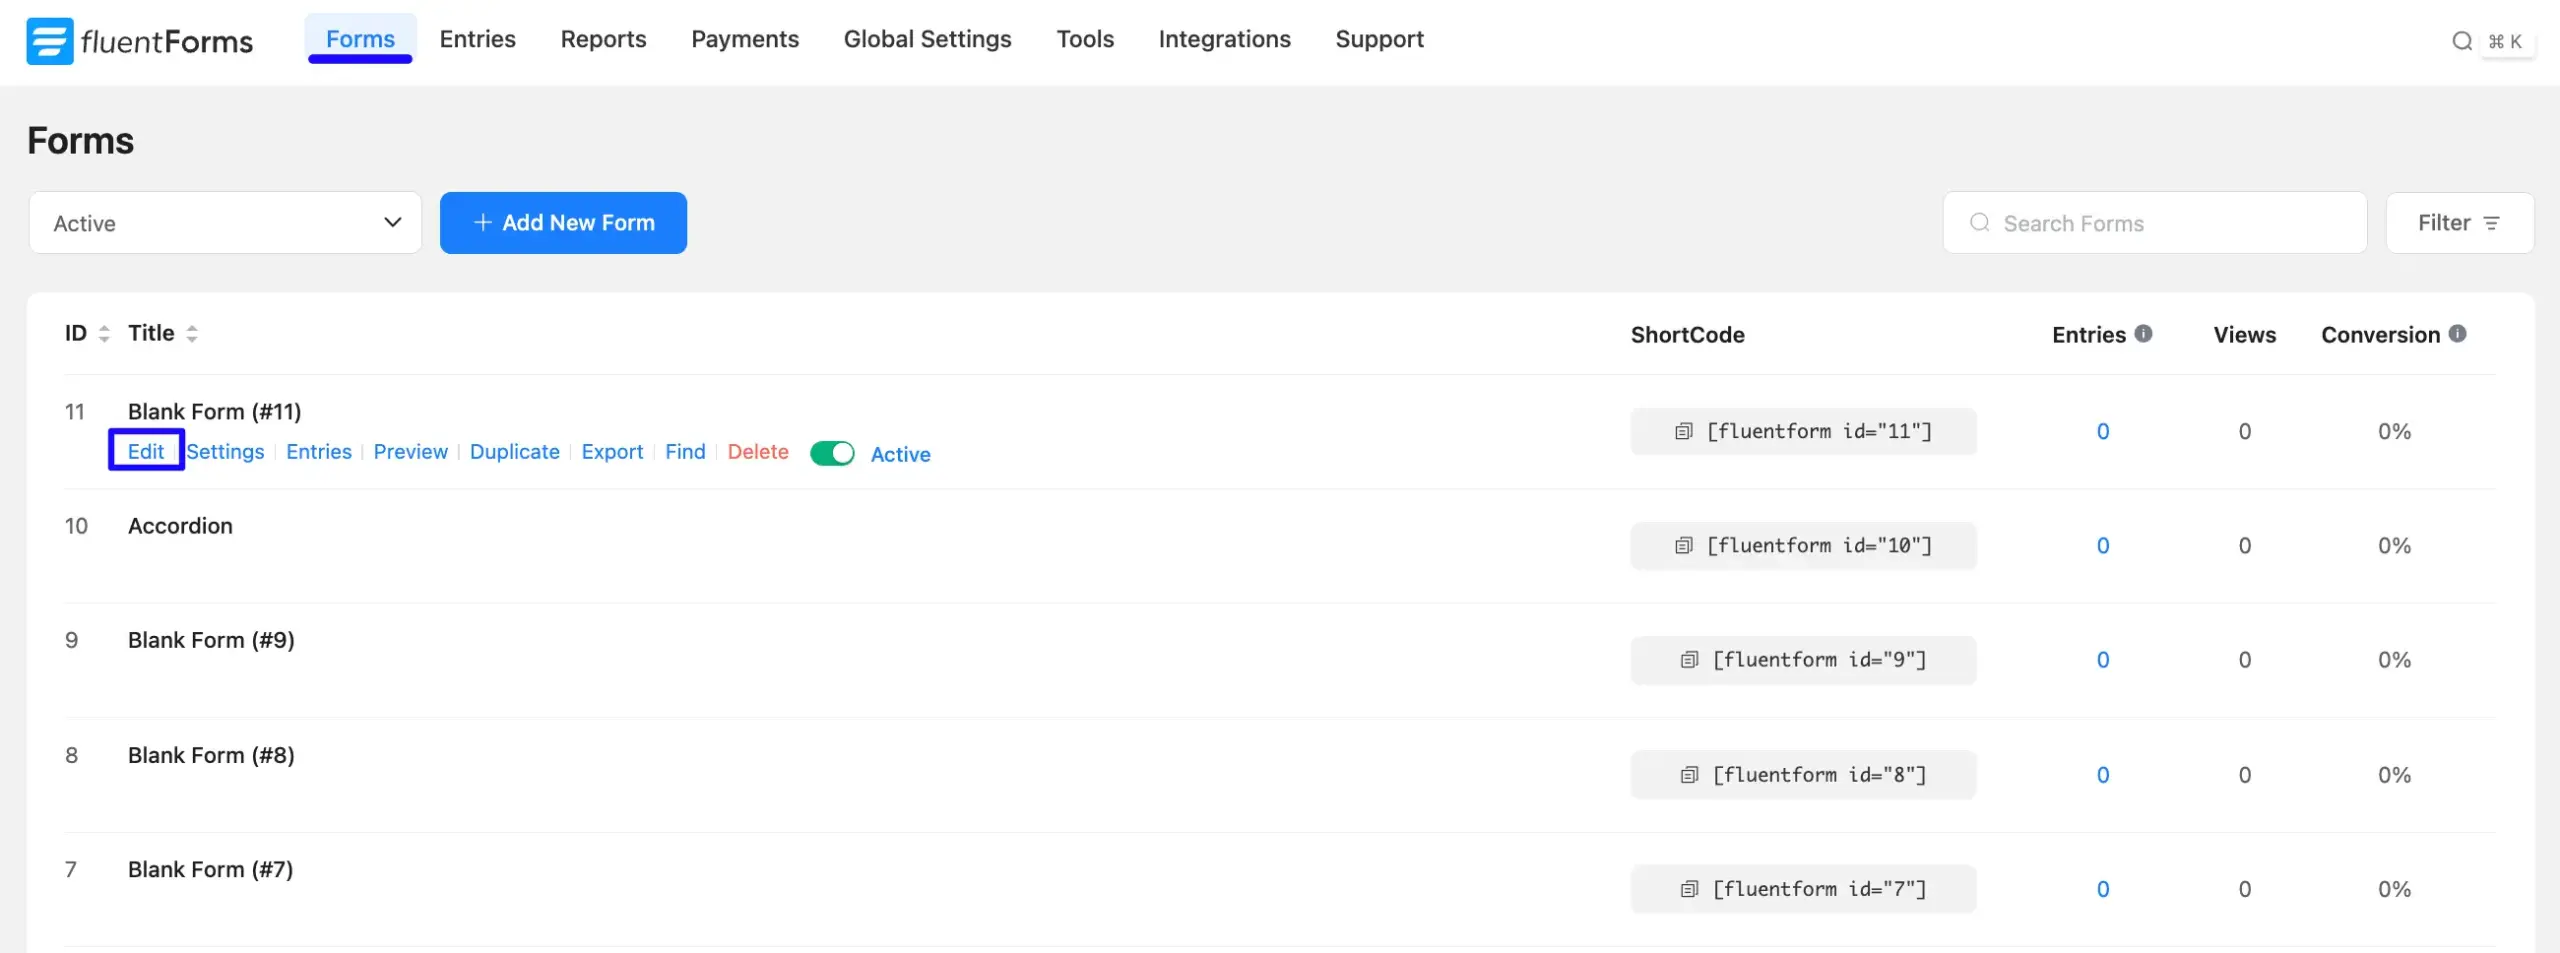Image resolution: width=2560 pixels, height=953 pixels.
Task: Click the Conversion column info icon
Action: [x=2457, y=334]
